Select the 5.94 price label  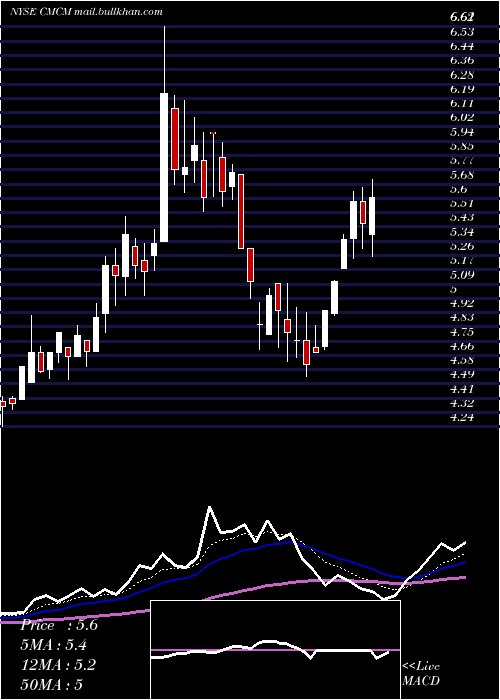click(462, 132)
